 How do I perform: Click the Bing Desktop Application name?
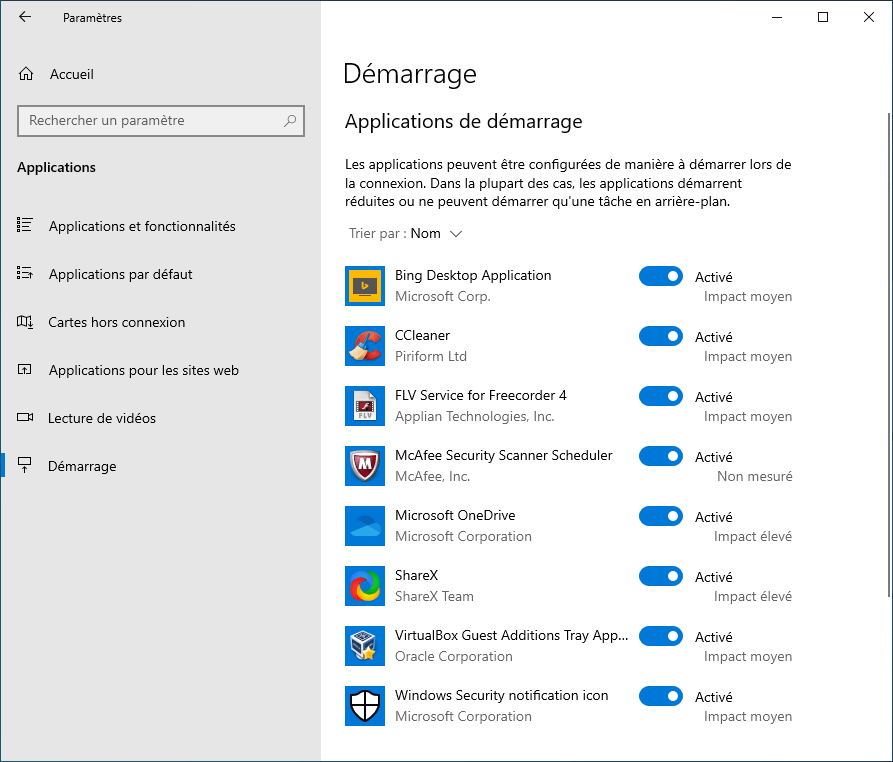473,275
